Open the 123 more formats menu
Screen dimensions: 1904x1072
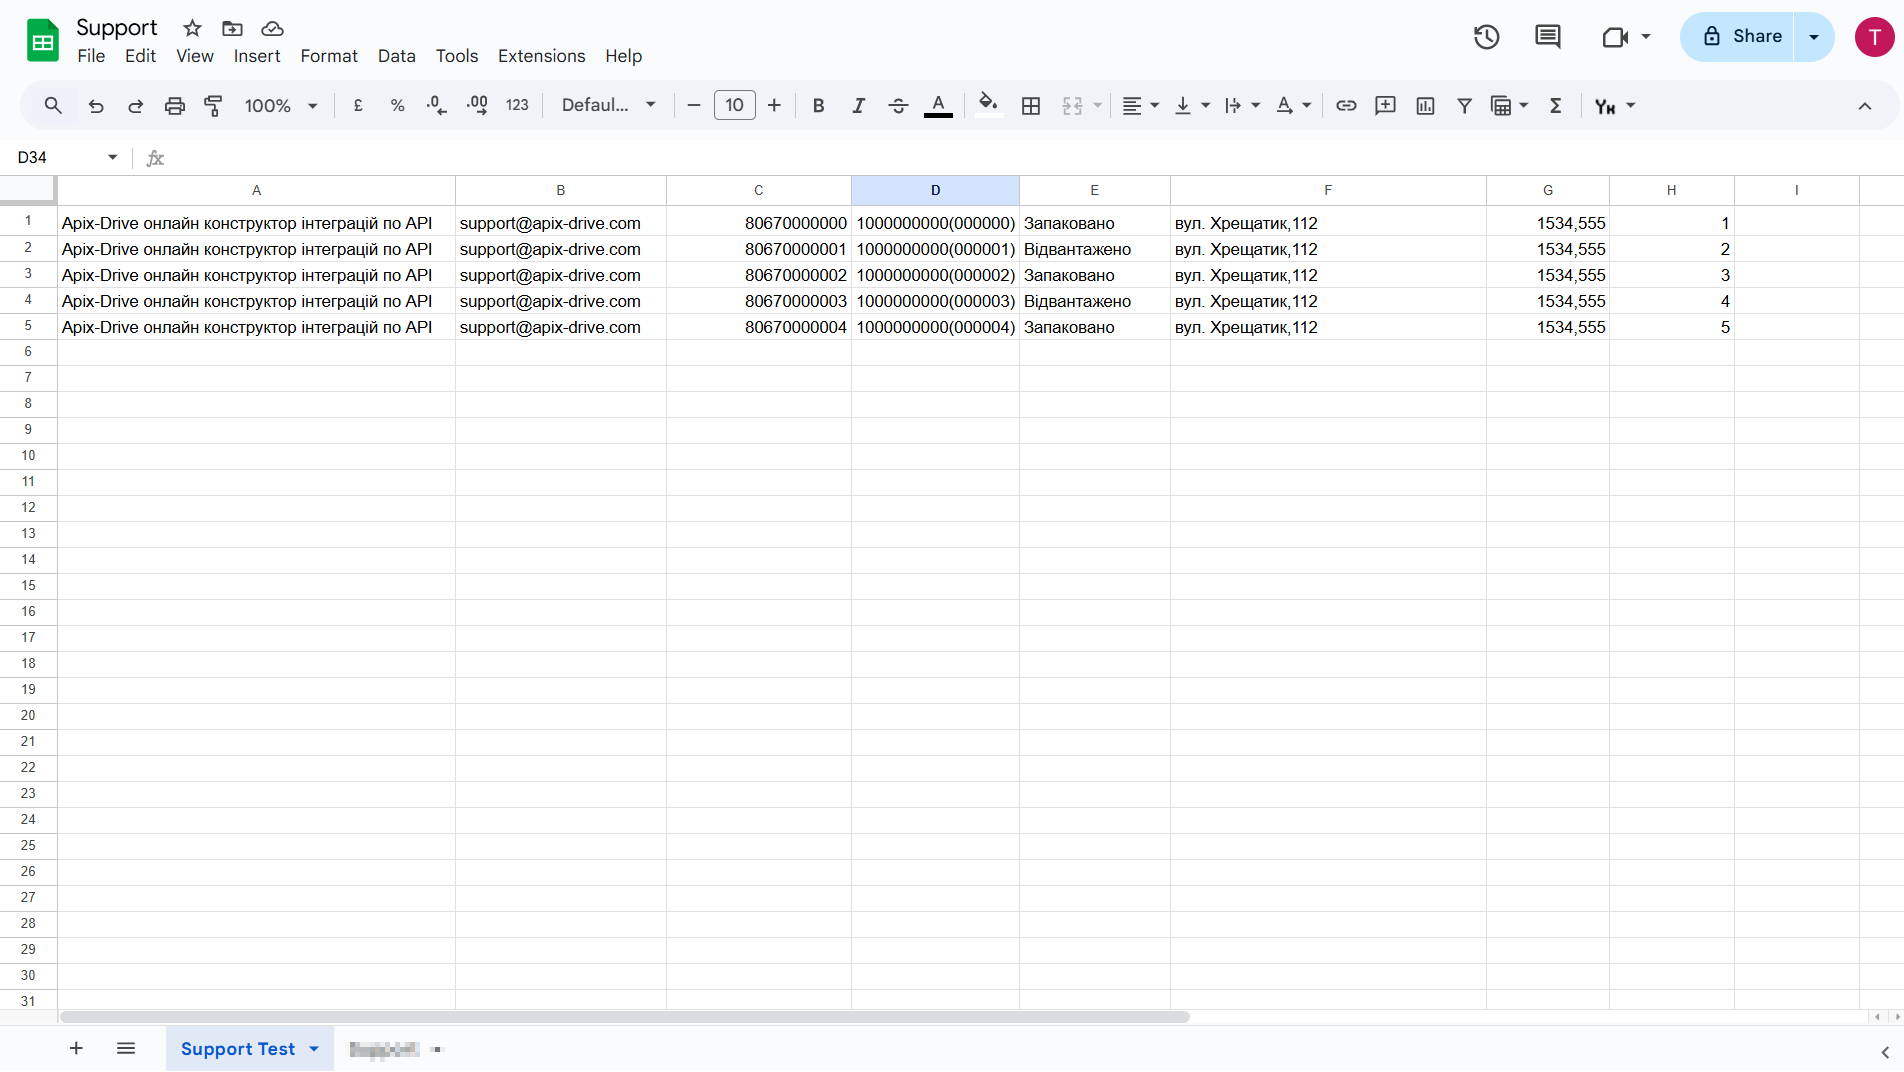[517, 105]
